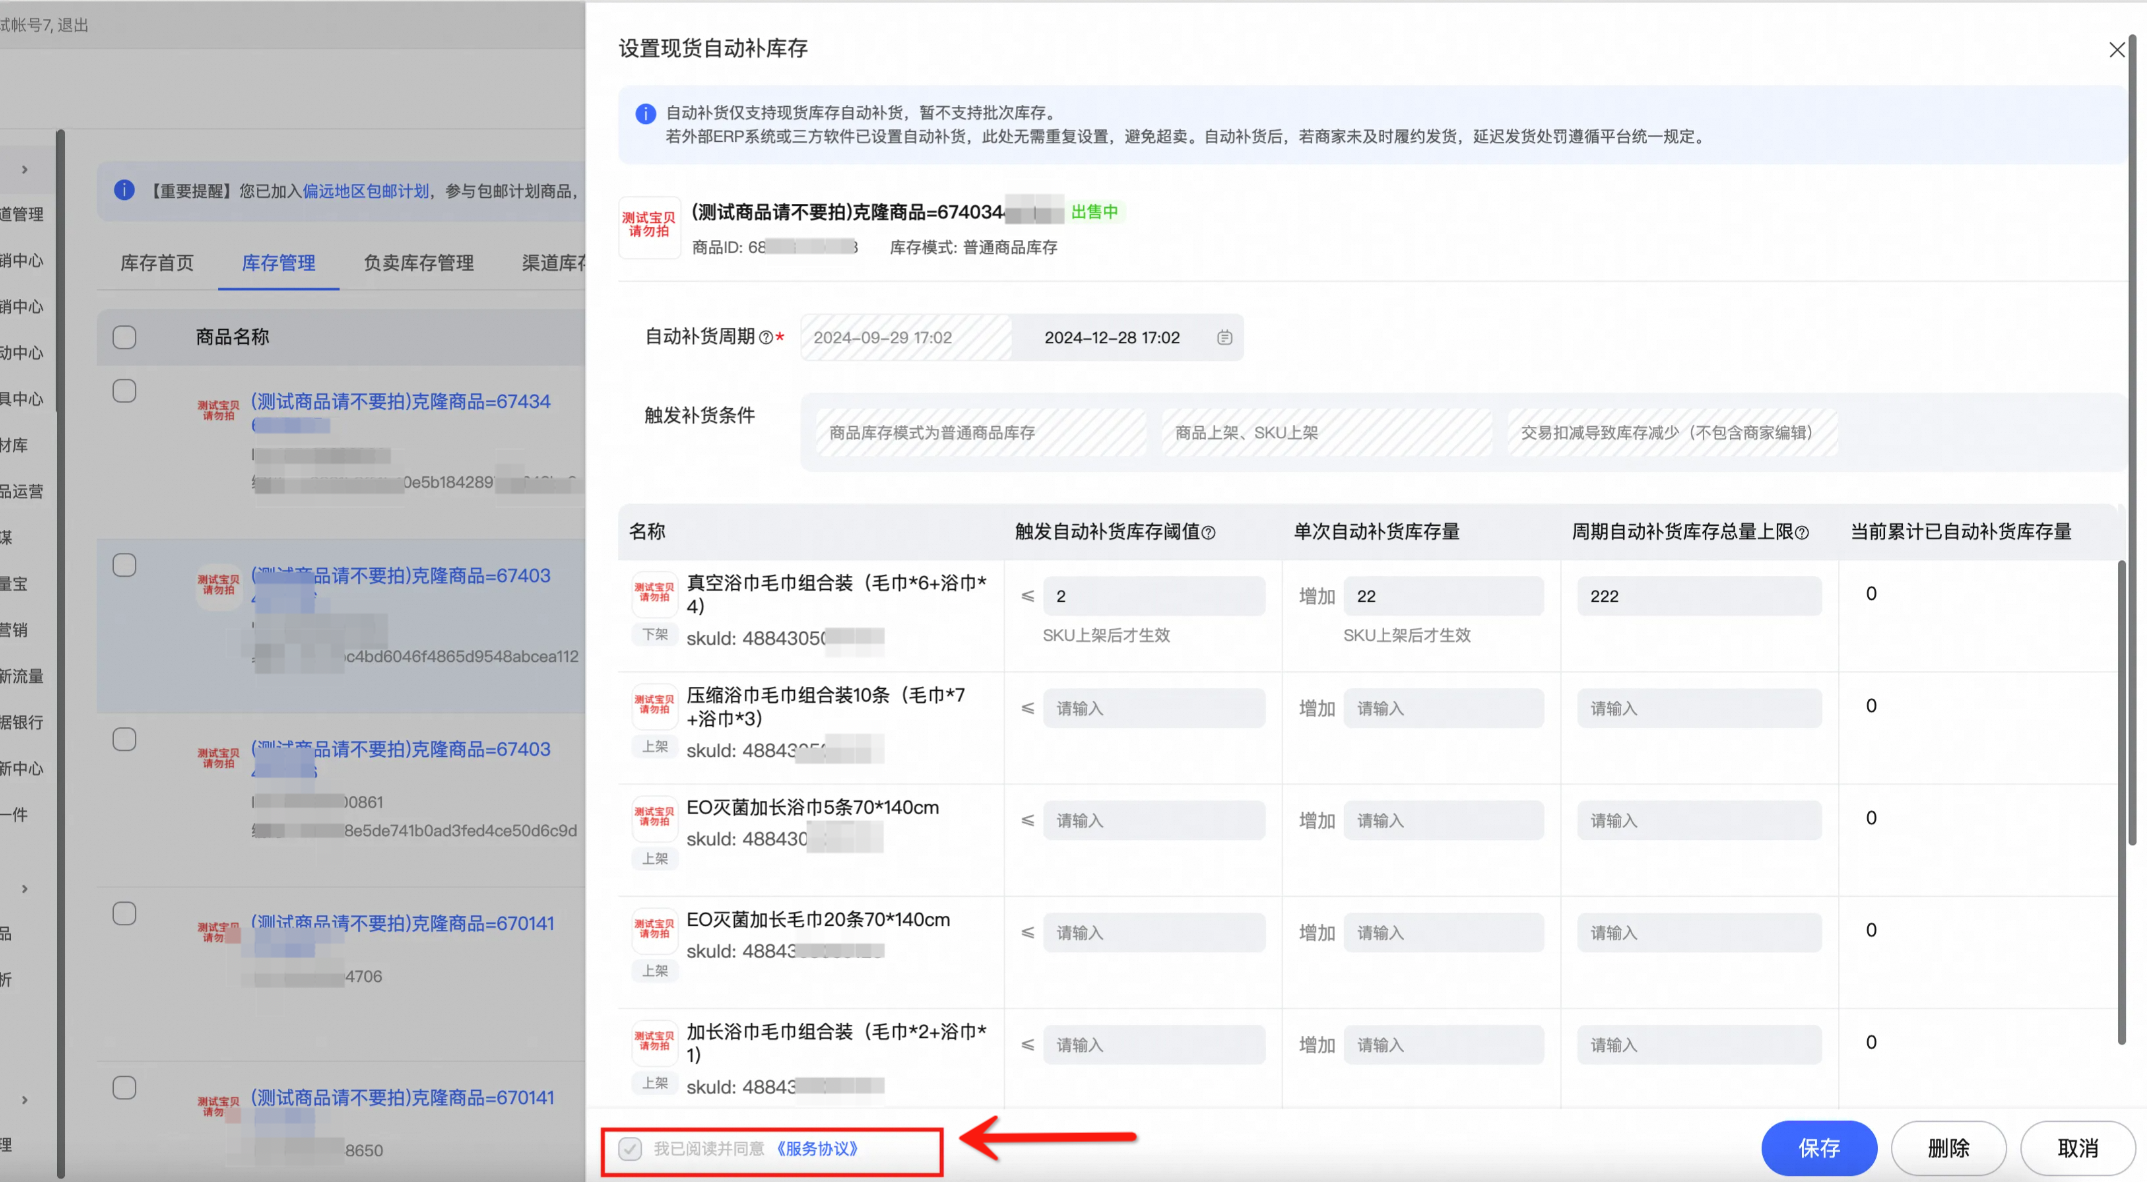Click cycle limit field containing 222

tap(1699, 596)
